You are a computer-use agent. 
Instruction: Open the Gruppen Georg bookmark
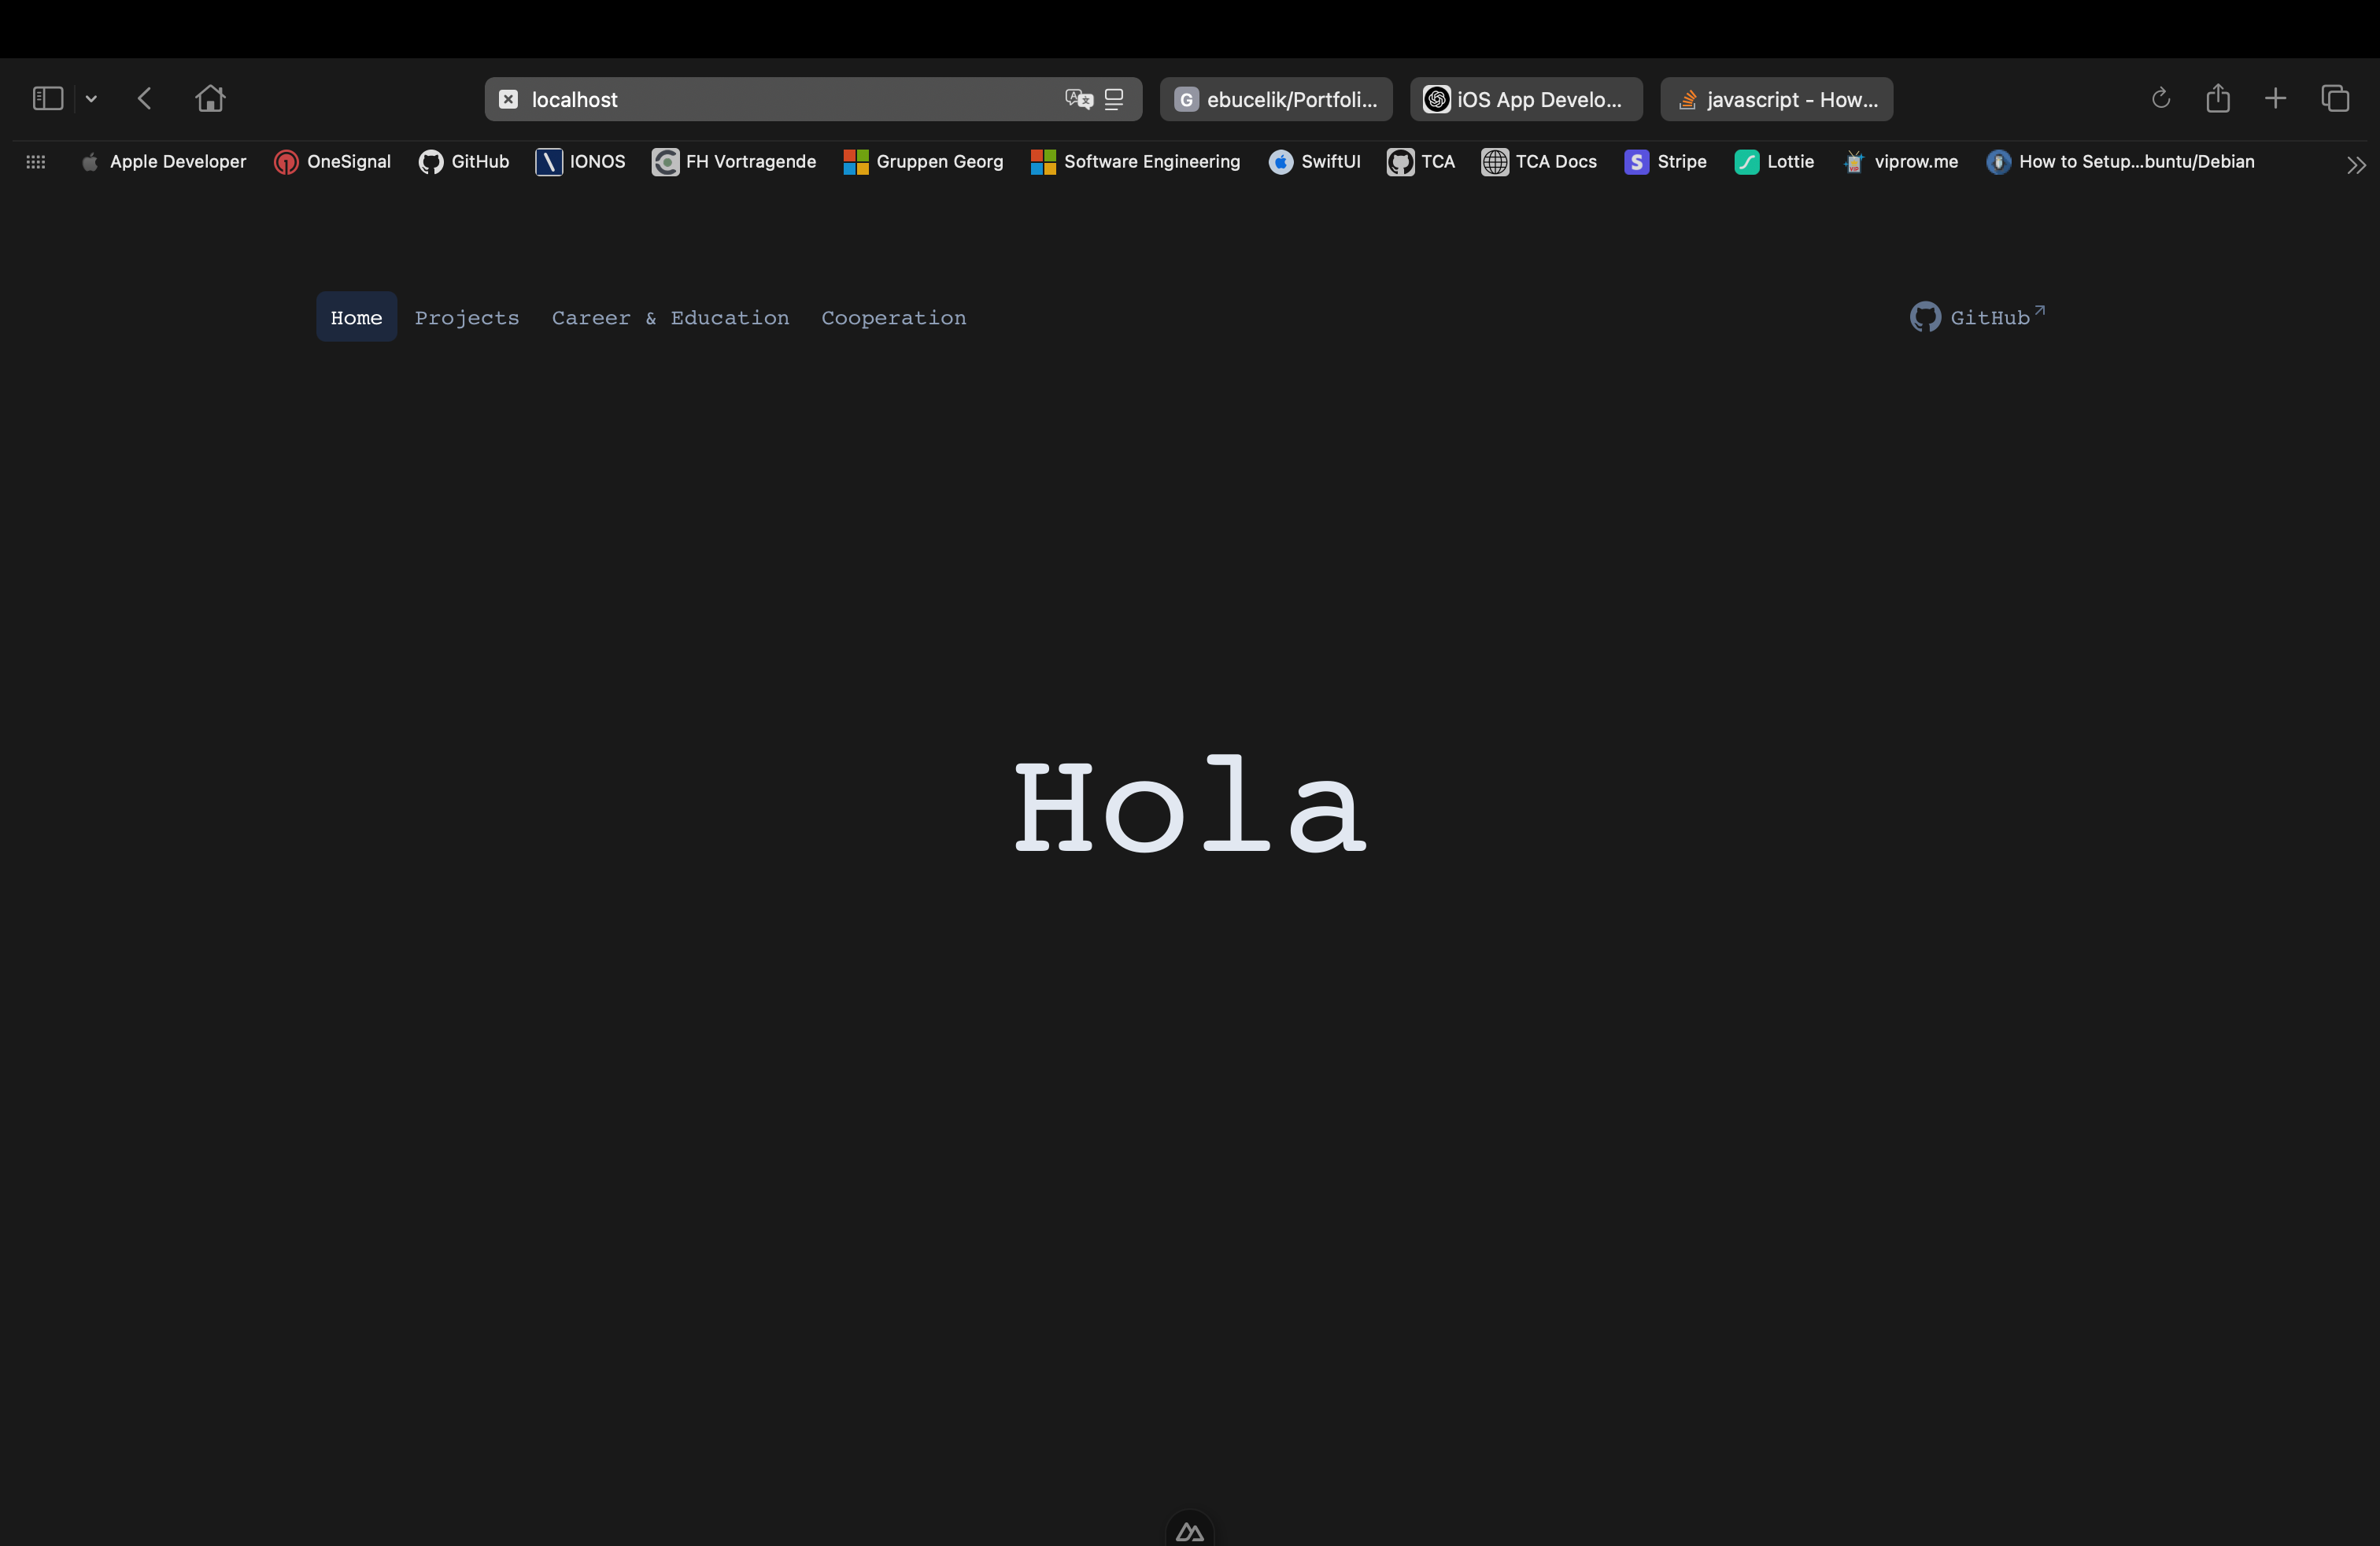(x=923, y=162)
